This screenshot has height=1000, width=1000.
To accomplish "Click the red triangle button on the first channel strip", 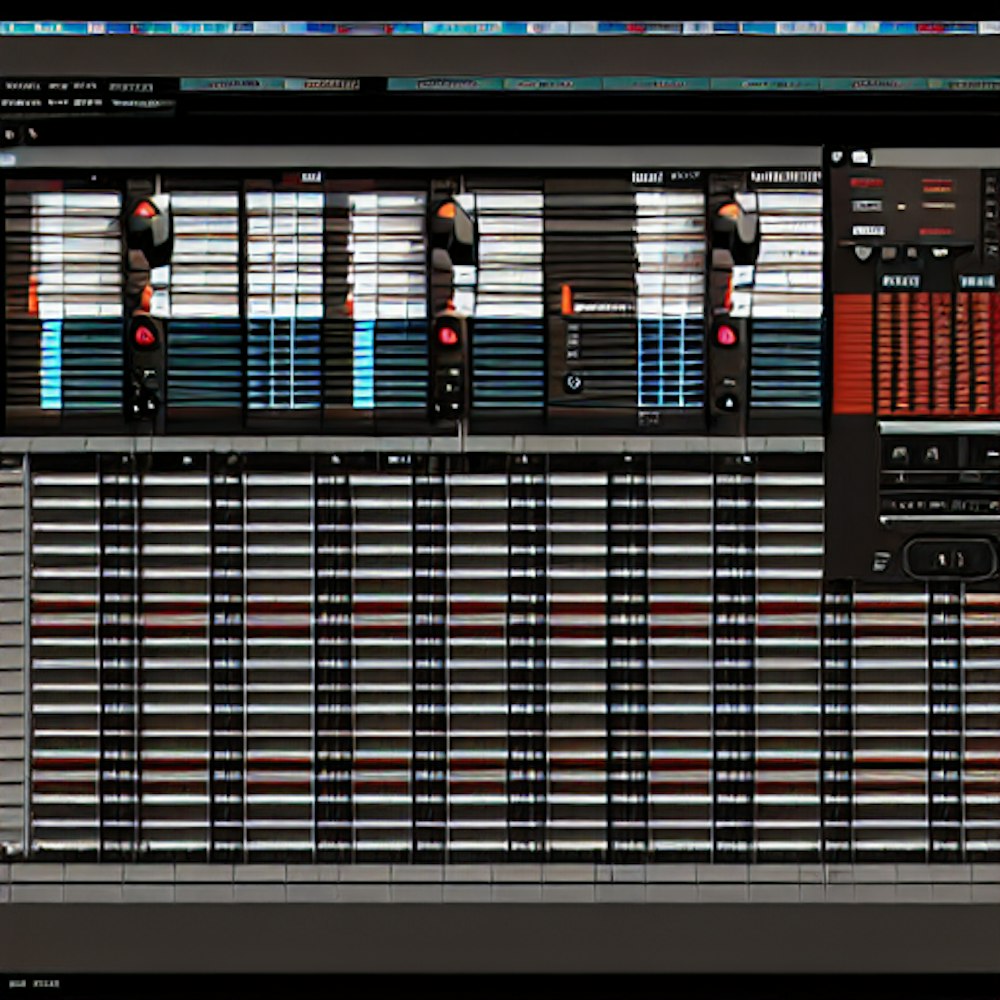I will point(145,336).
